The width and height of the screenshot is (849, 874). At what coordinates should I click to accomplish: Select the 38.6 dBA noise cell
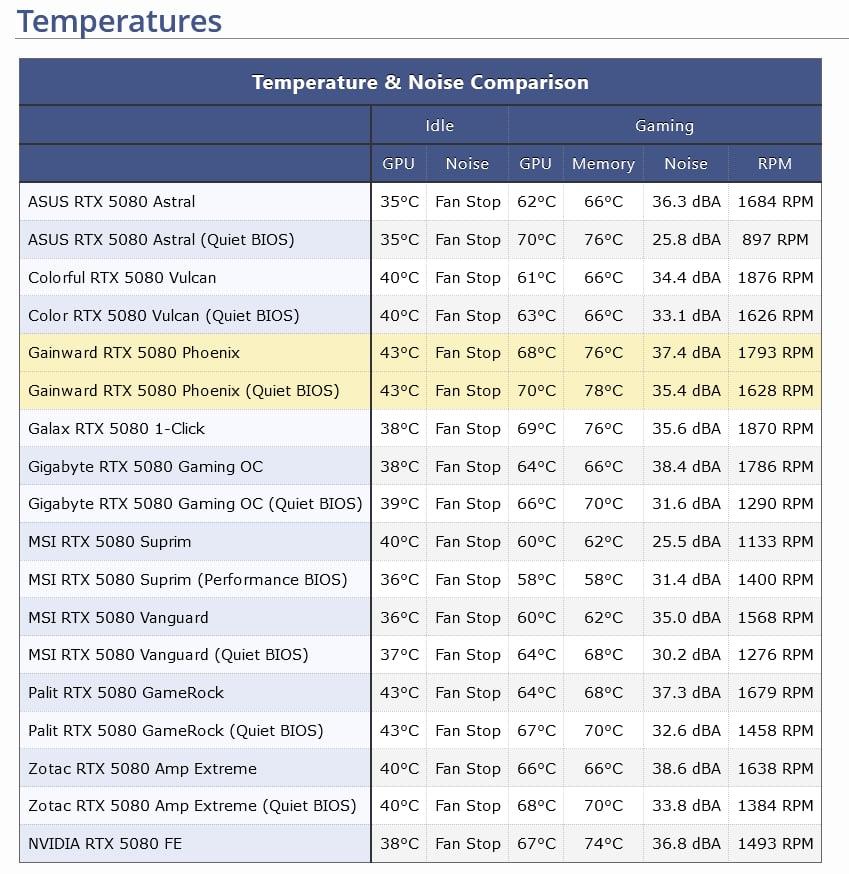tap(686, 769)
